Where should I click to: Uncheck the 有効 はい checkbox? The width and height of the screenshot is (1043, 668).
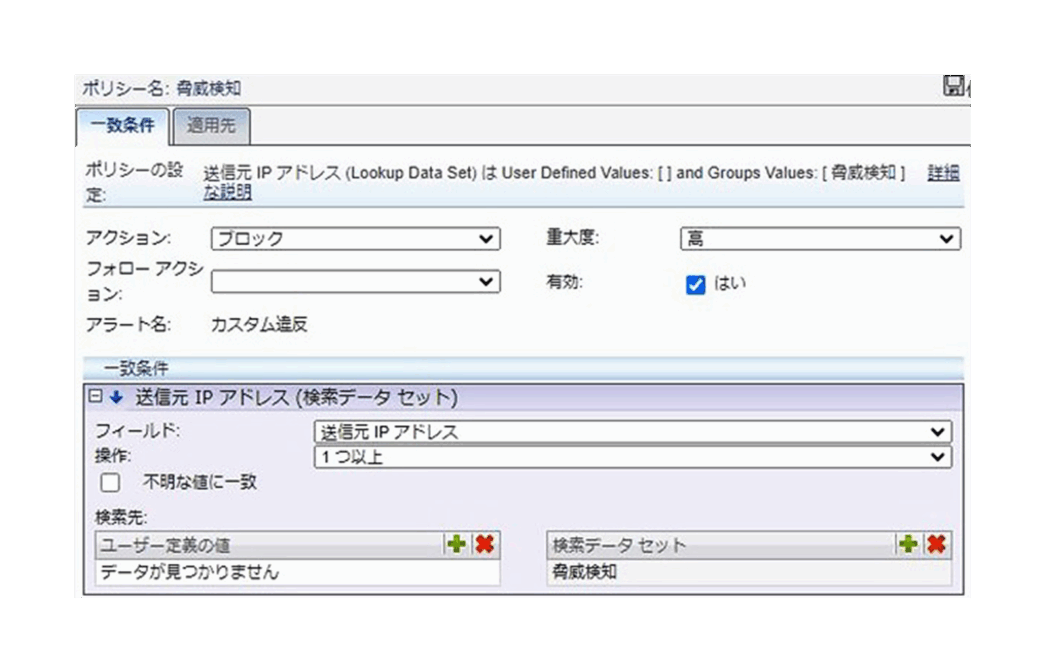tap(696, 284)
